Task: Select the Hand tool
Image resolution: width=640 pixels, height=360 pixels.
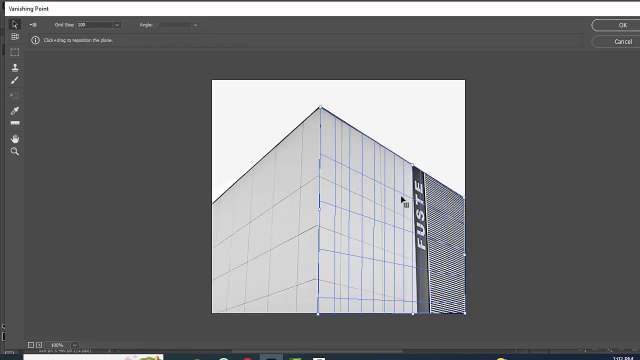Action: pos(15,139)
